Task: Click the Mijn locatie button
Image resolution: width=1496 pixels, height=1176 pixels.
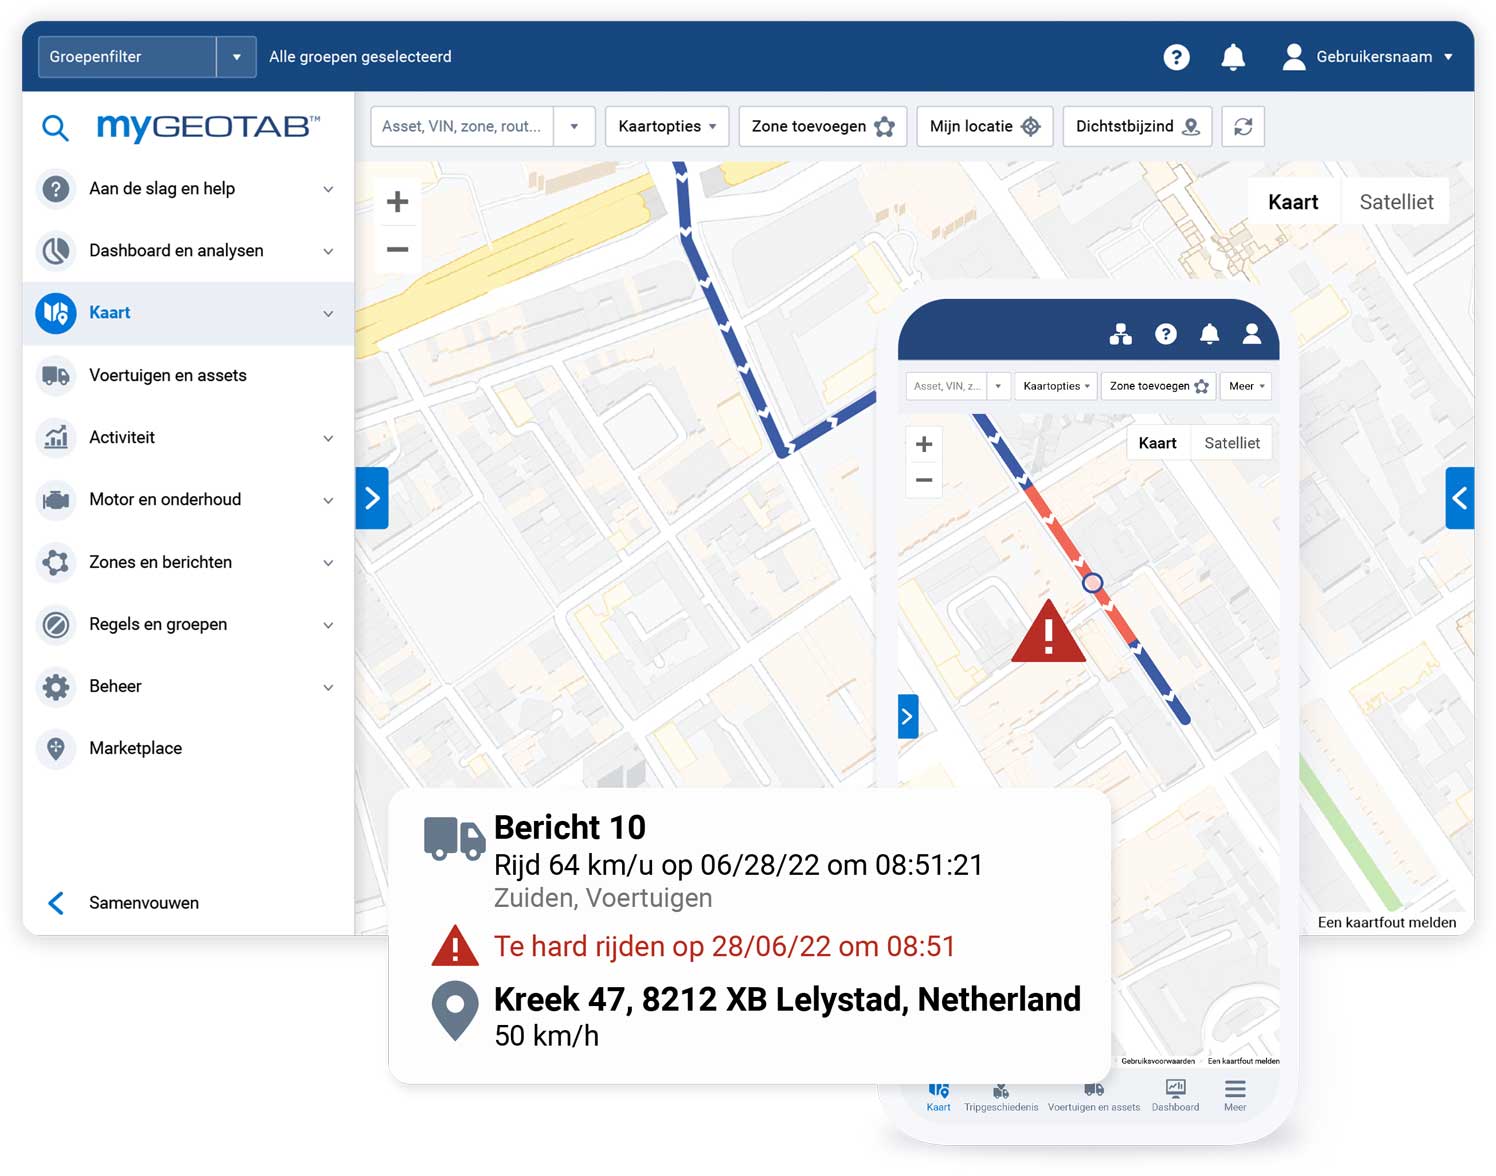Action: 985,126
